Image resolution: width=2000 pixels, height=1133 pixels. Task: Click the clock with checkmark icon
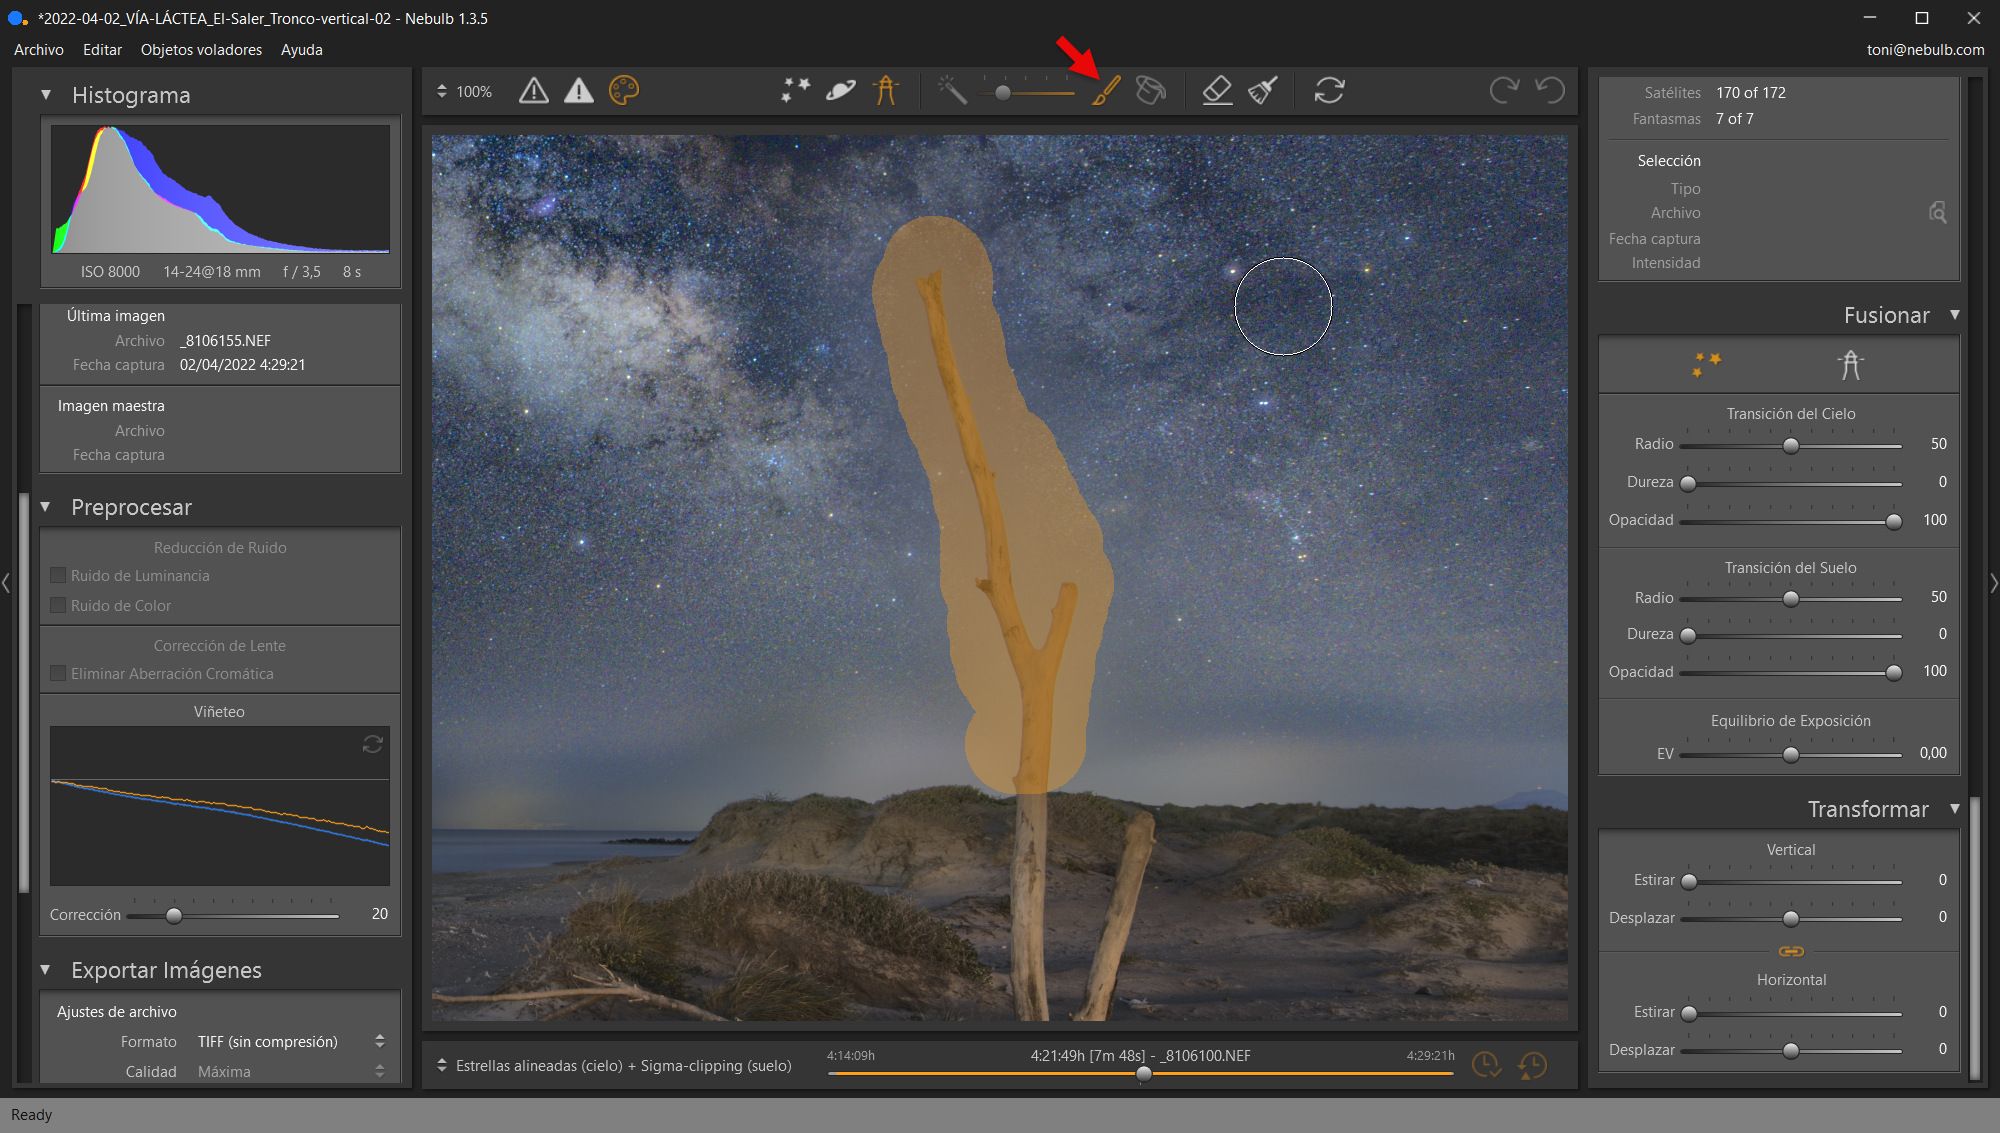point(1486,1066)
